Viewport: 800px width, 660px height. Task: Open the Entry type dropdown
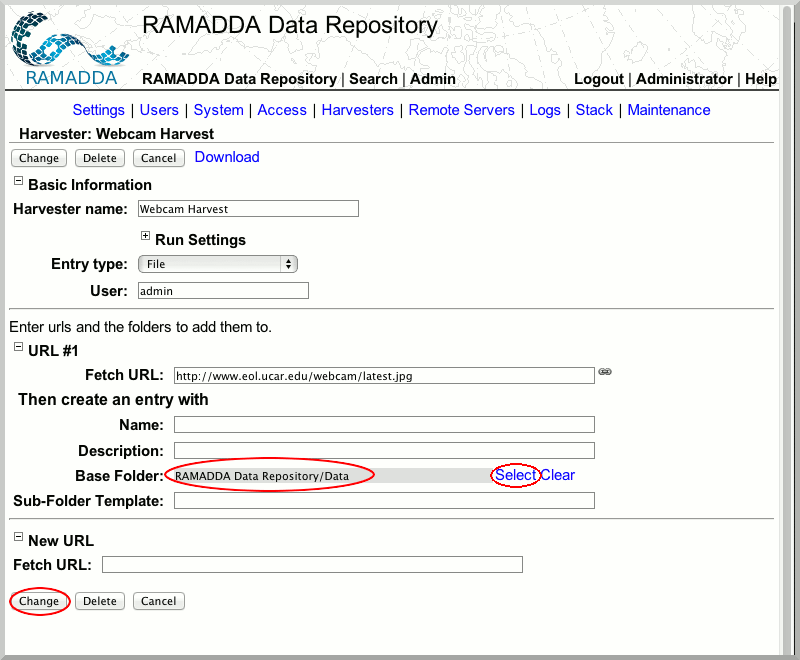[217, 264]
